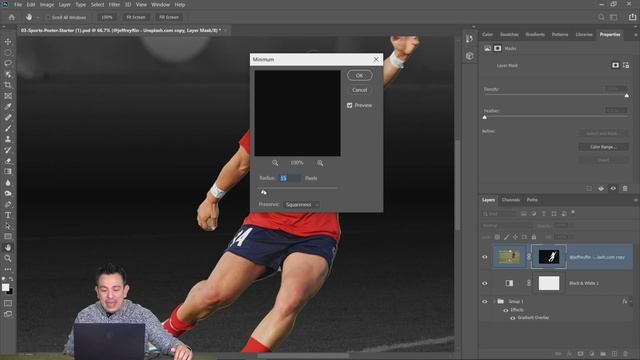Collapse Group 1 effects list arrow

(631, 302)
